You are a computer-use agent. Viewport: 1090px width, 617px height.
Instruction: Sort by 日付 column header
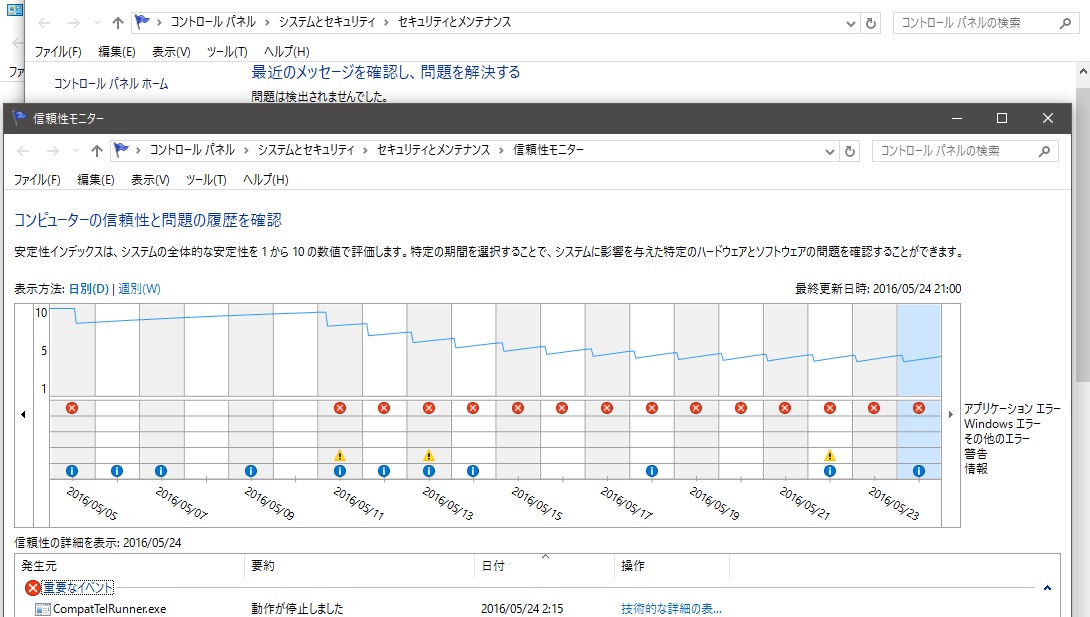(545, 566)
